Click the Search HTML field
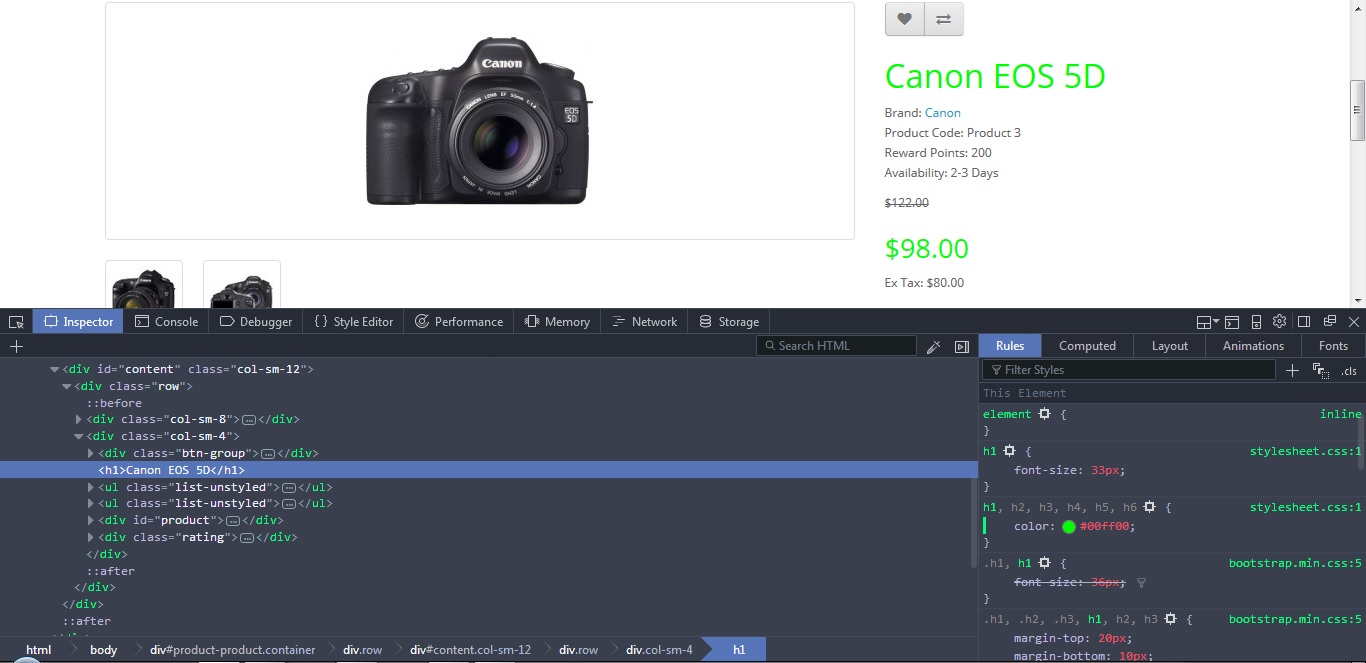 836,346
